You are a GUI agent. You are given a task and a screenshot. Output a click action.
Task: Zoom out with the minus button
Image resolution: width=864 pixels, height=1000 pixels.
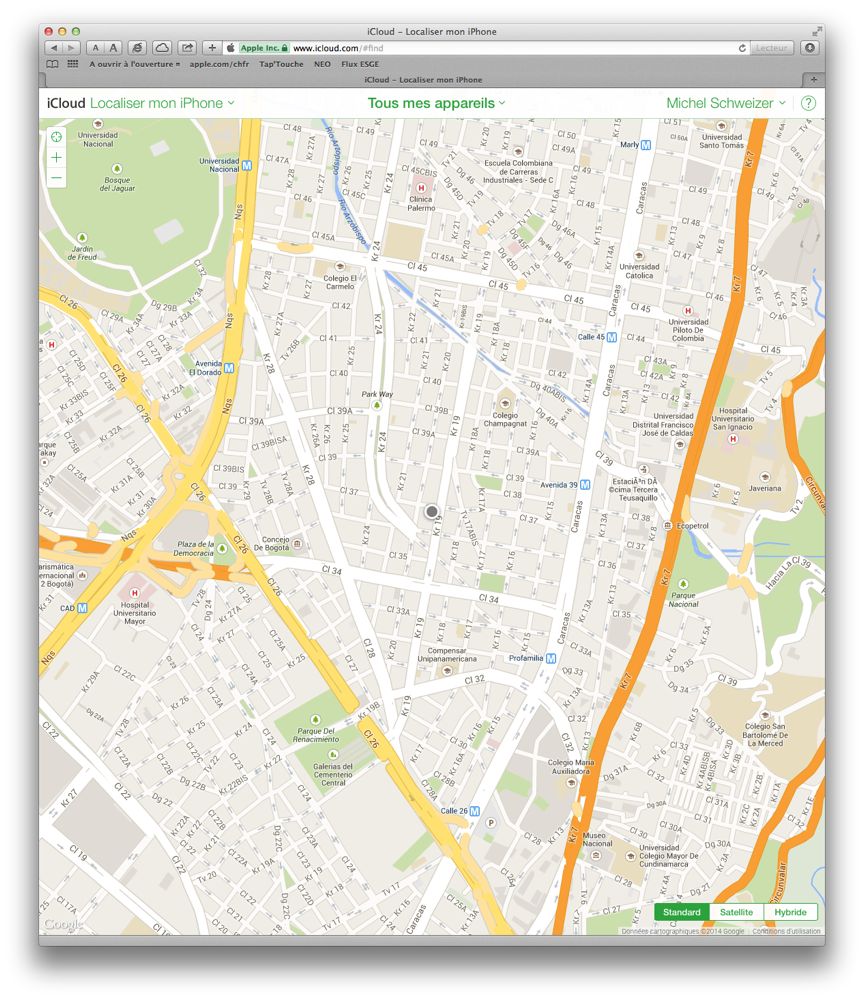pos(56,178)
